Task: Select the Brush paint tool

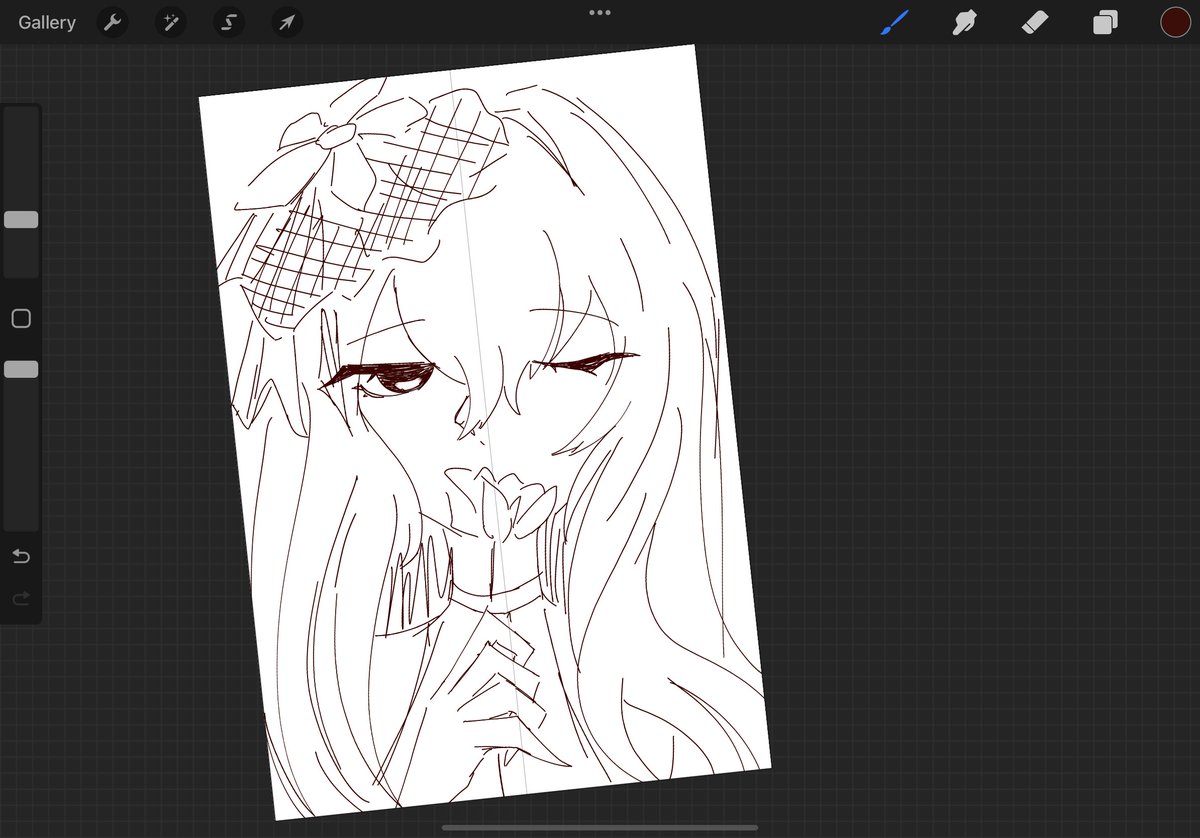Action: [894, 22]
